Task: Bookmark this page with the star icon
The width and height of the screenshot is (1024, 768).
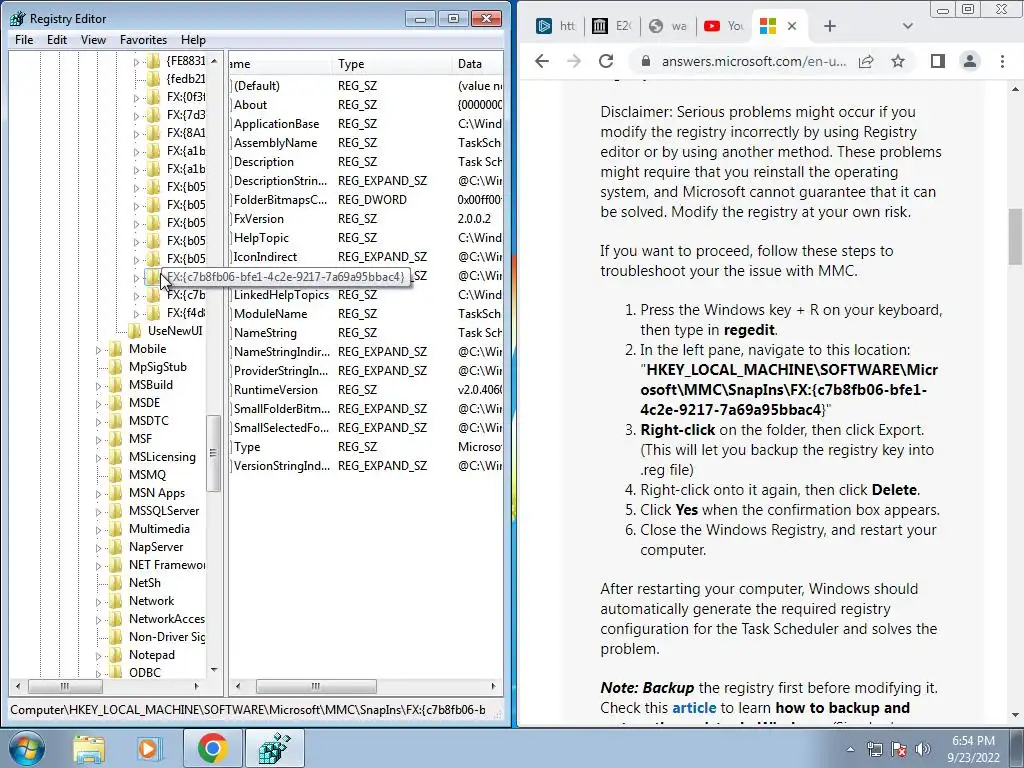Action: coord(898,61)
